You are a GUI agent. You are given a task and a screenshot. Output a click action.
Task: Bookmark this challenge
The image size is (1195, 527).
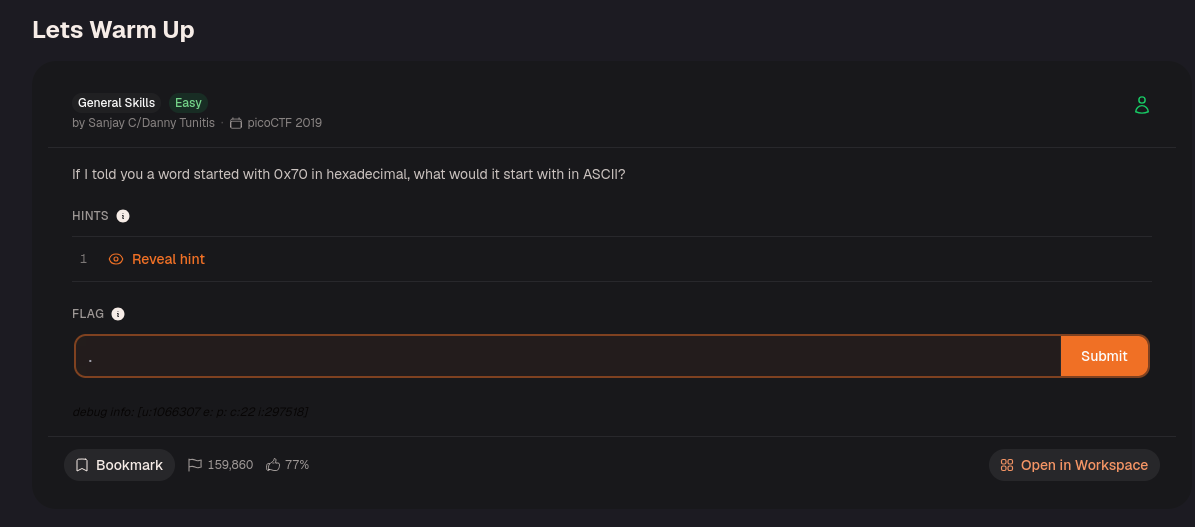click(120, 465)
